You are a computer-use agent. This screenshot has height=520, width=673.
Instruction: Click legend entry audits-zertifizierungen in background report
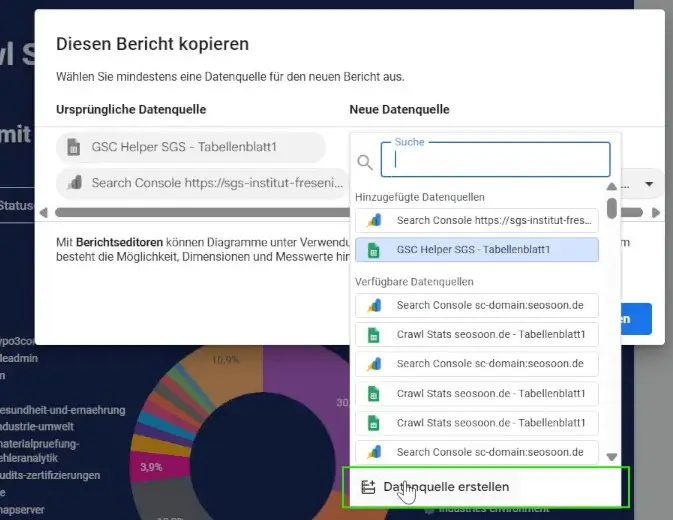click(50, 475)
